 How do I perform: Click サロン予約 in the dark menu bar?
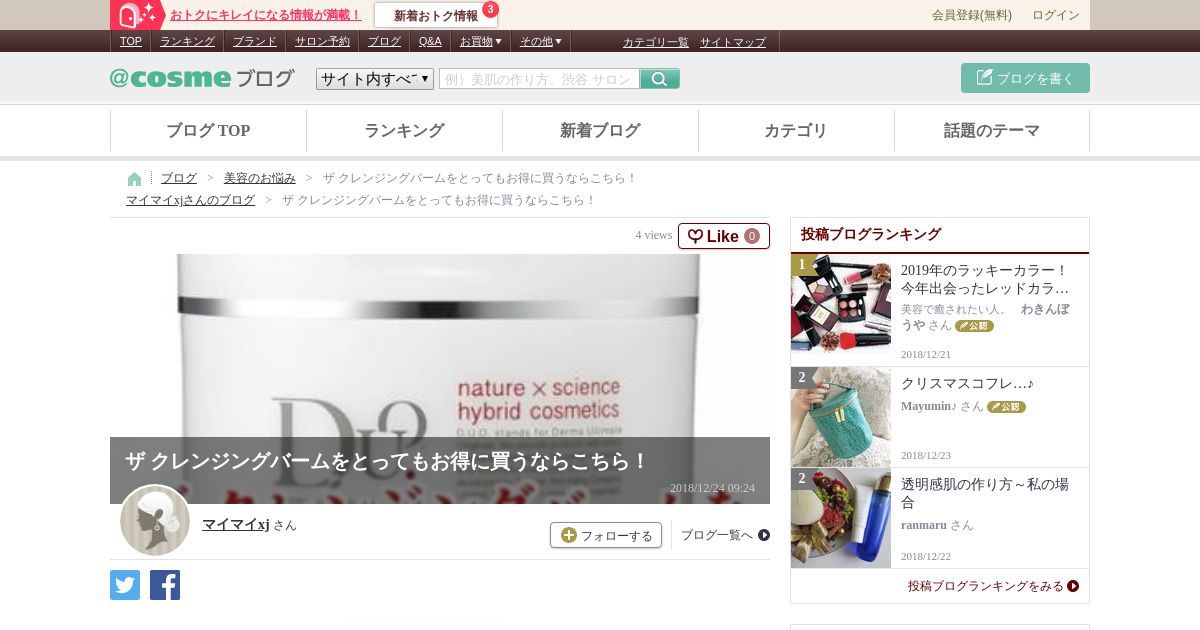click(322, 42)
